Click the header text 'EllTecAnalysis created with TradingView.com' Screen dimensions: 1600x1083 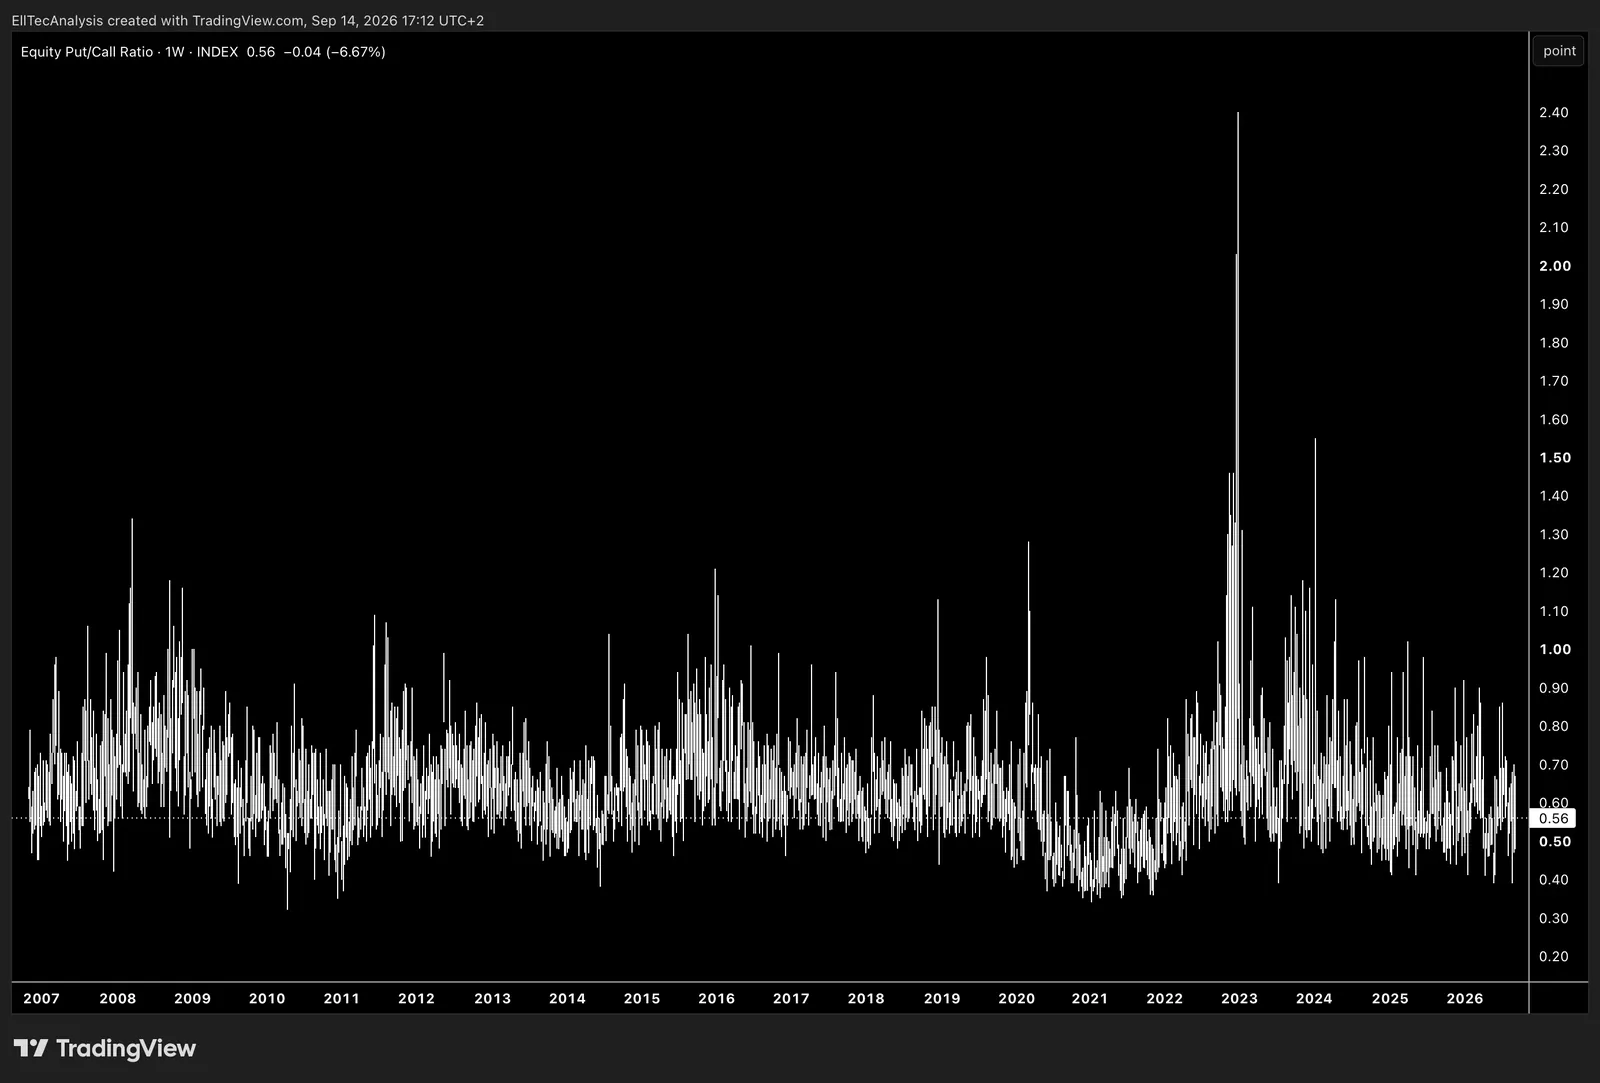157,20
